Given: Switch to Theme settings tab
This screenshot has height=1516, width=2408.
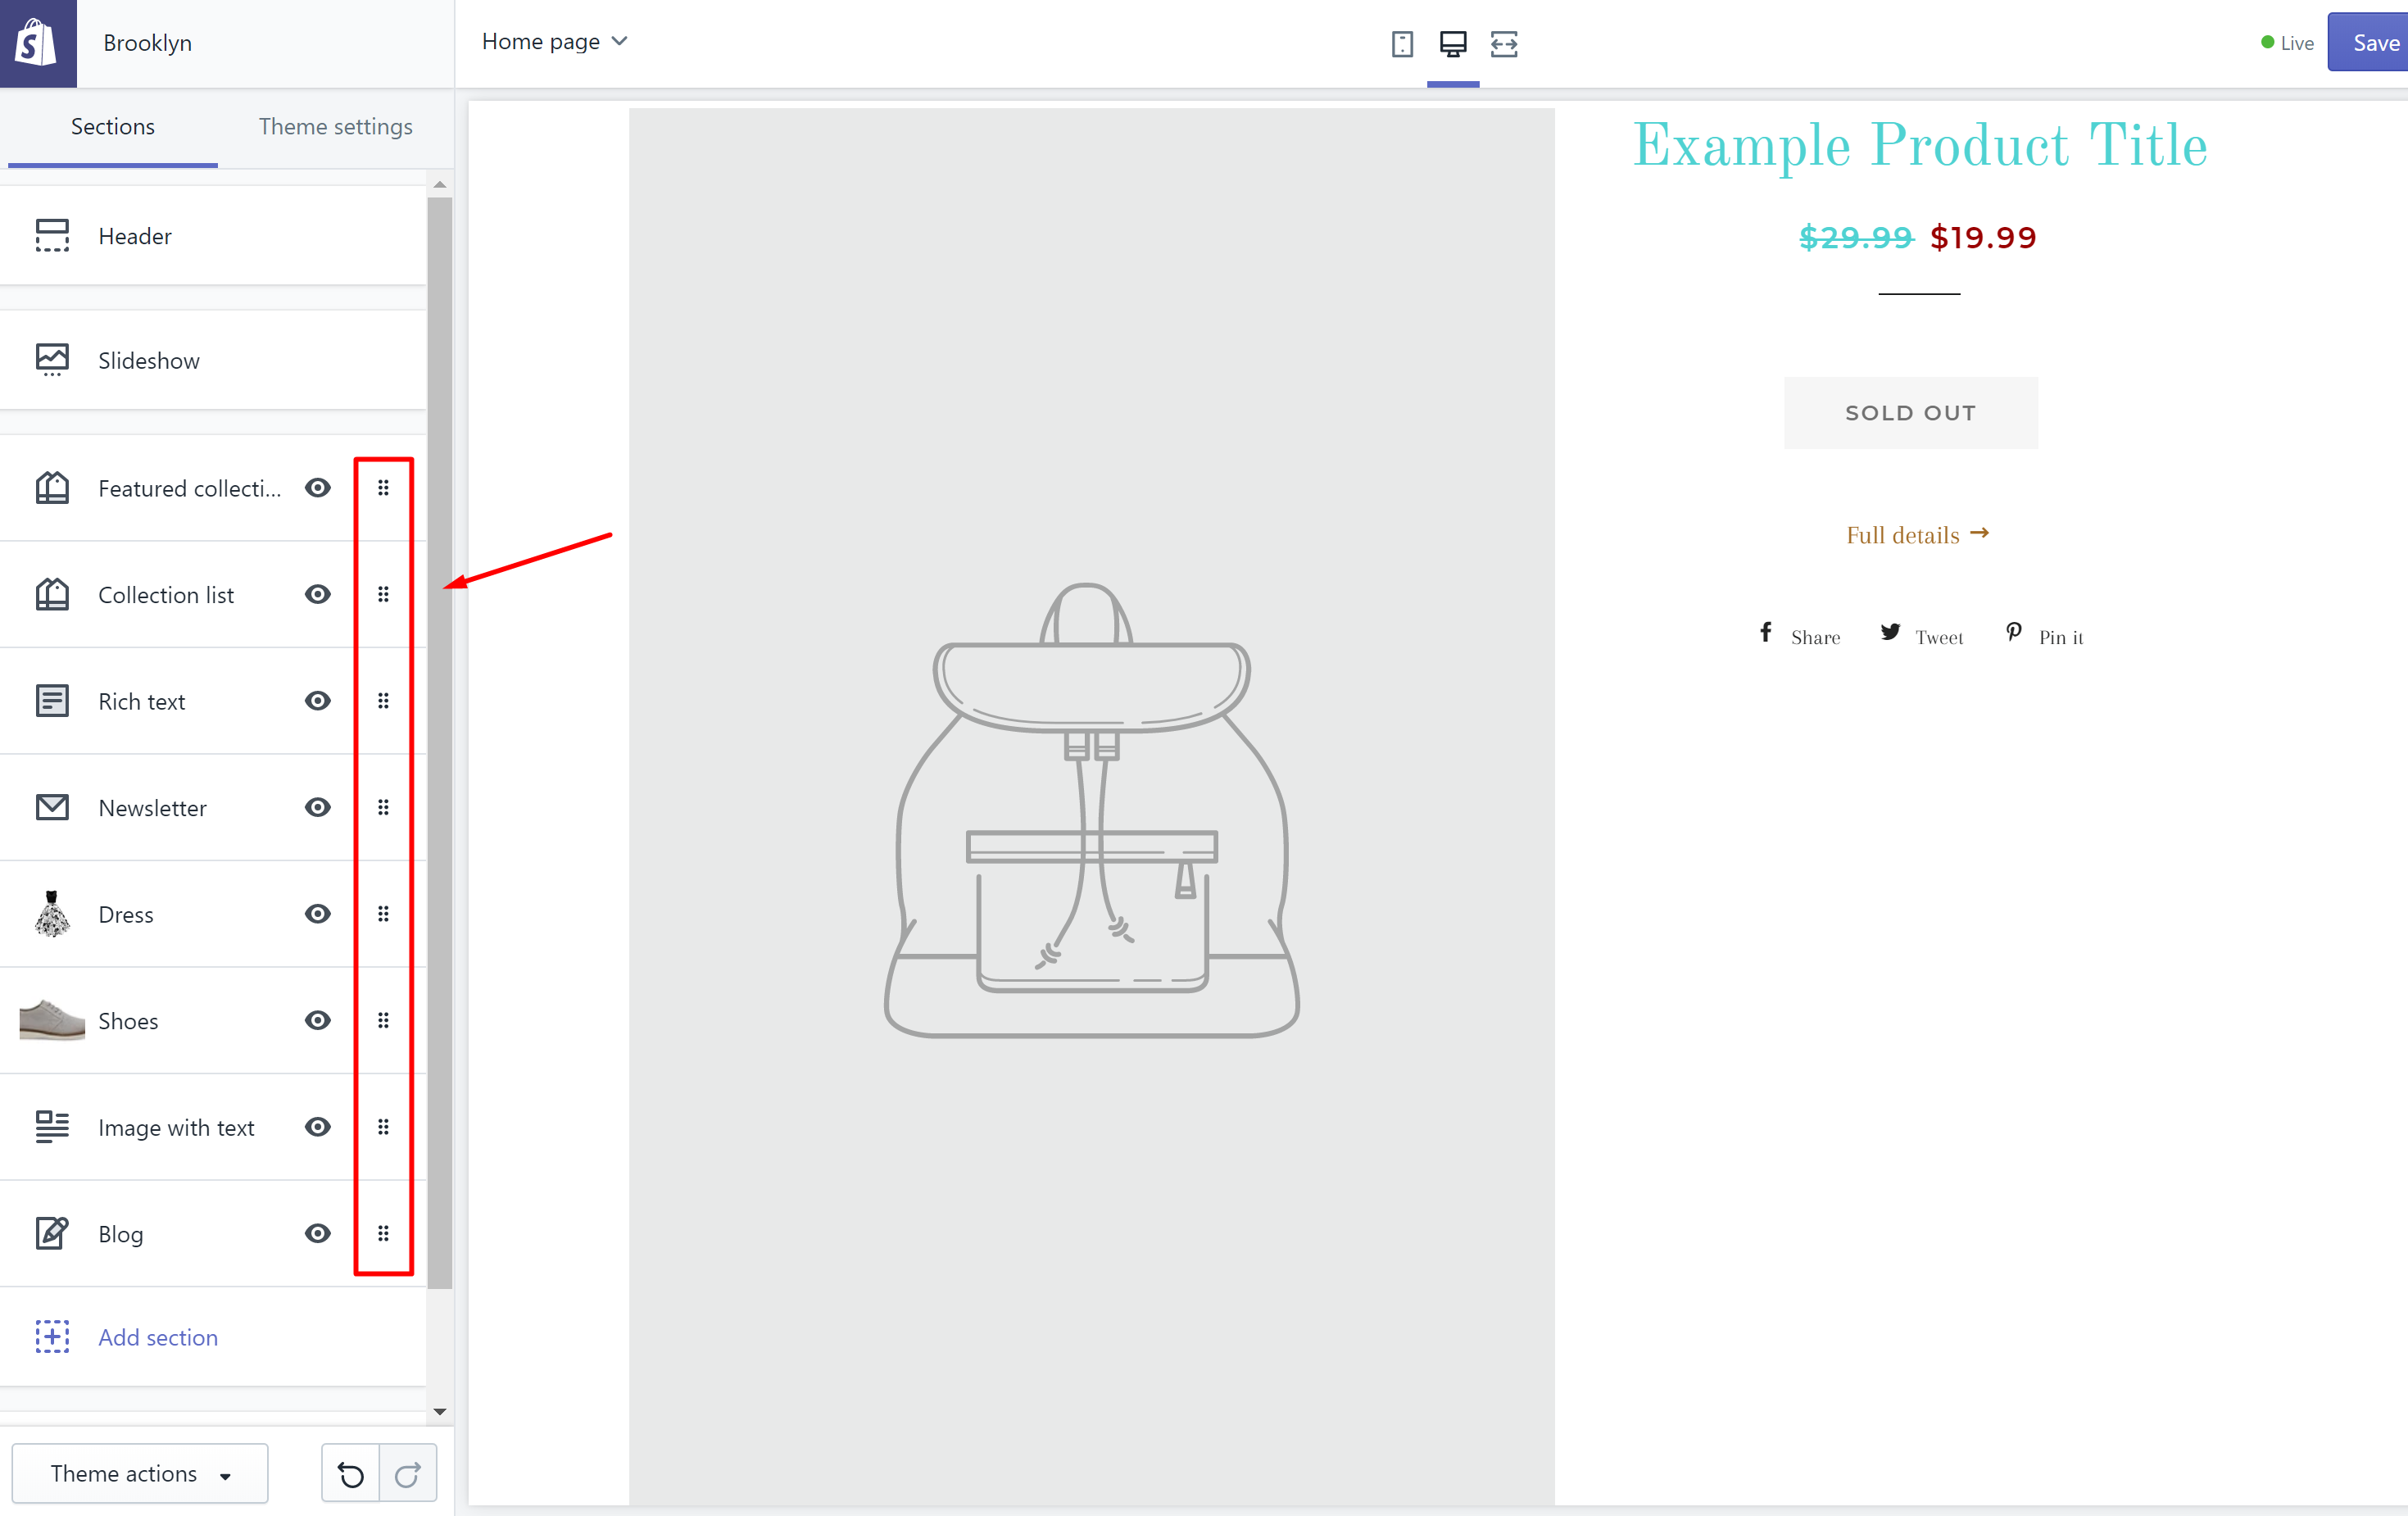Looking at the screenshot, I should click(x=335, y=125).
